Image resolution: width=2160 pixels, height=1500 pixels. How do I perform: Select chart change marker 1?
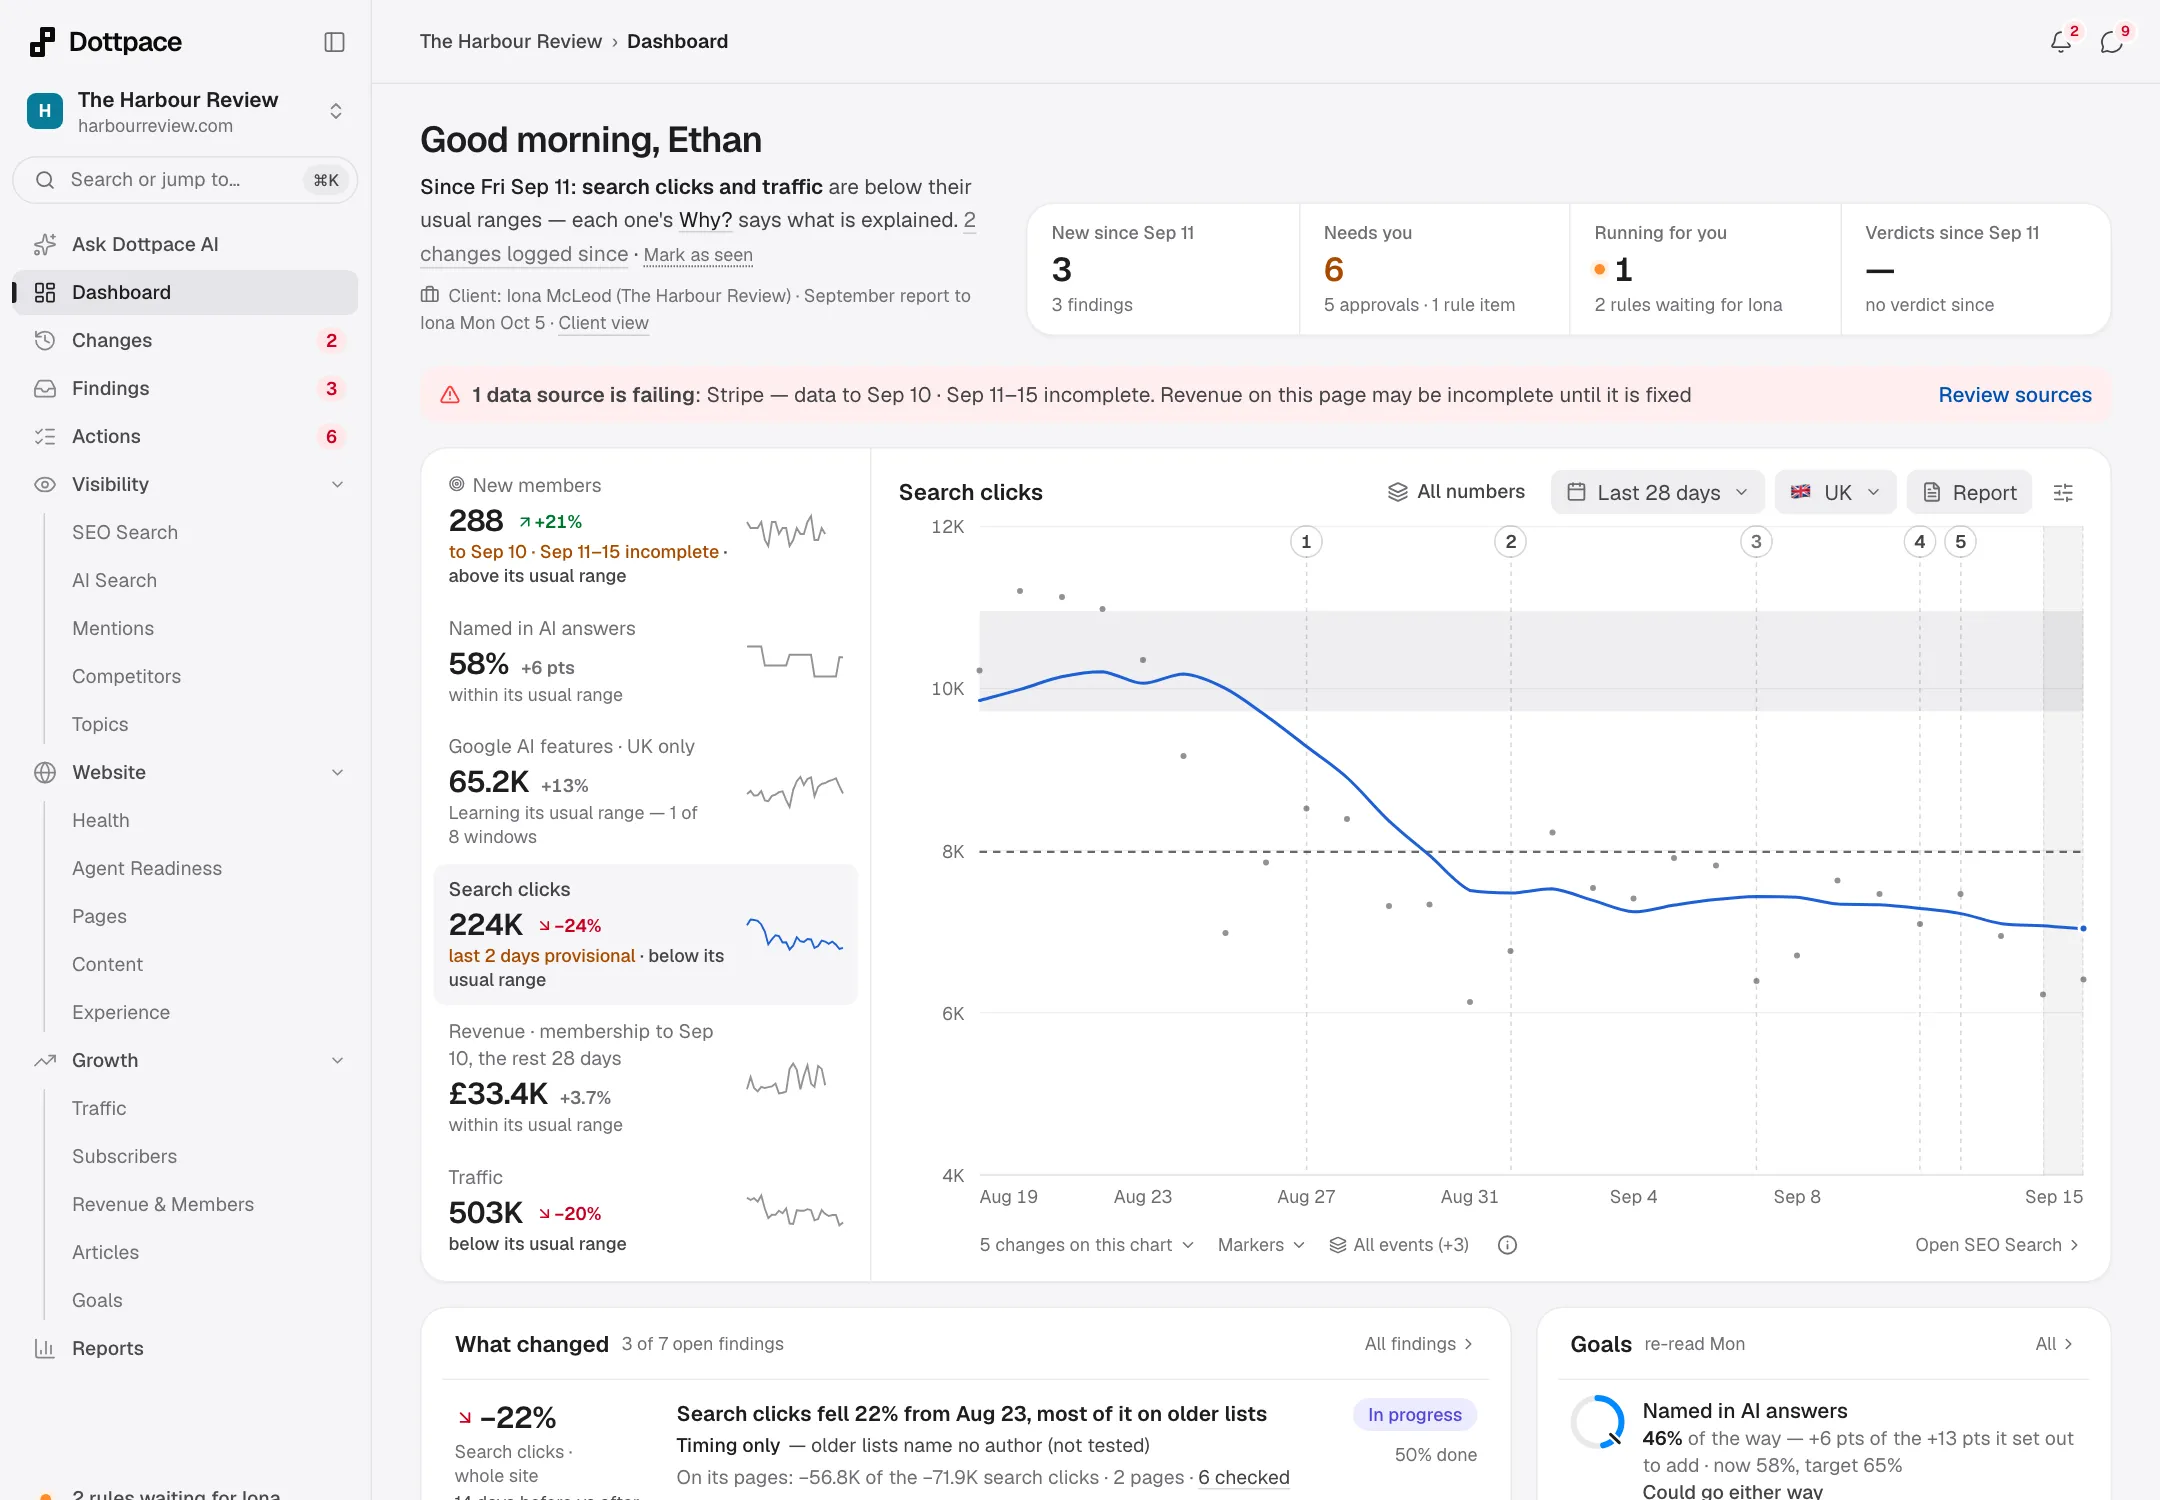tap(1306, 542)
